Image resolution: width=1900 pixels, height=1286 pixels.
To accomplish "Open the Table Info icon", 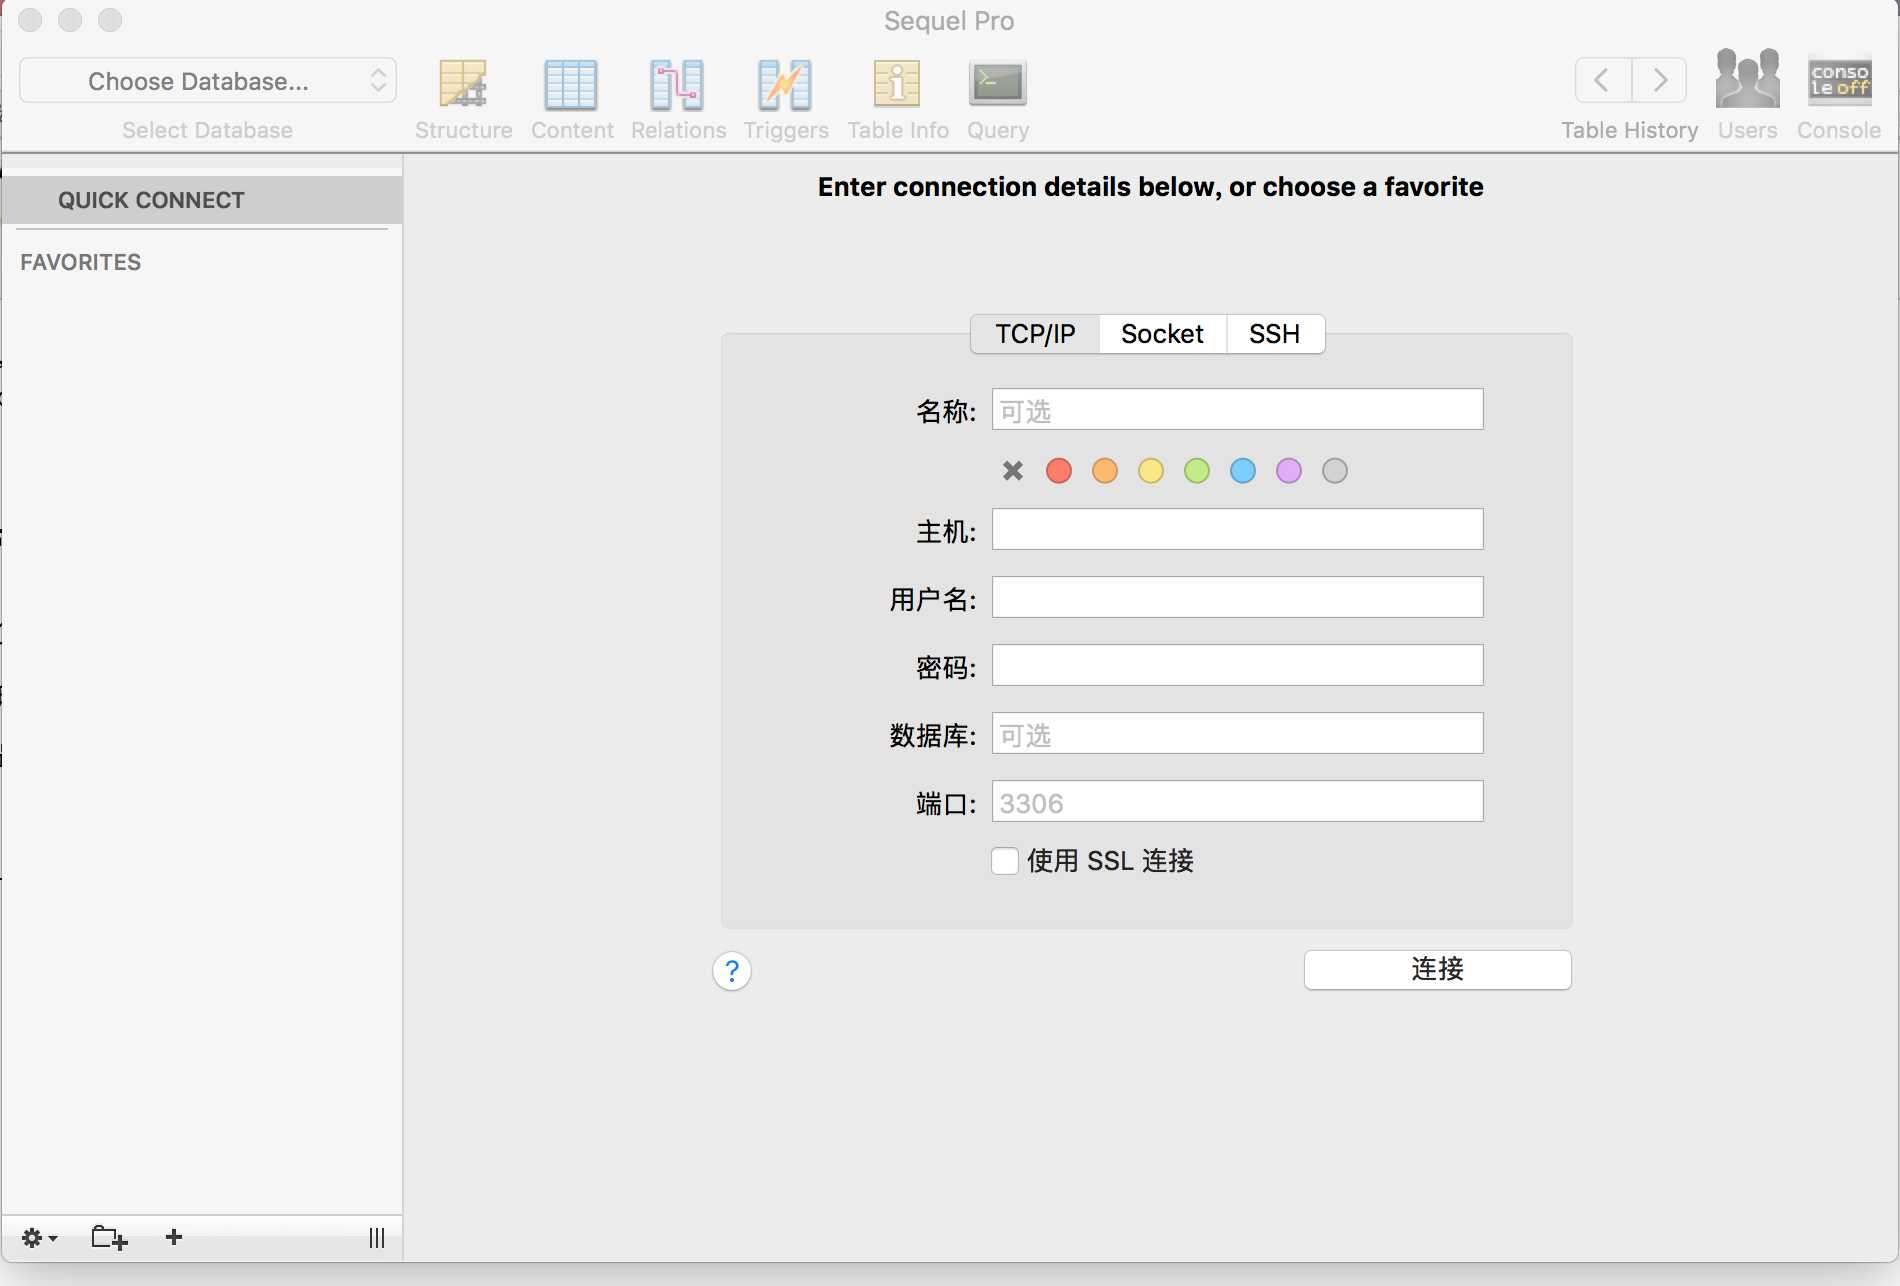I will click(897, 84).
